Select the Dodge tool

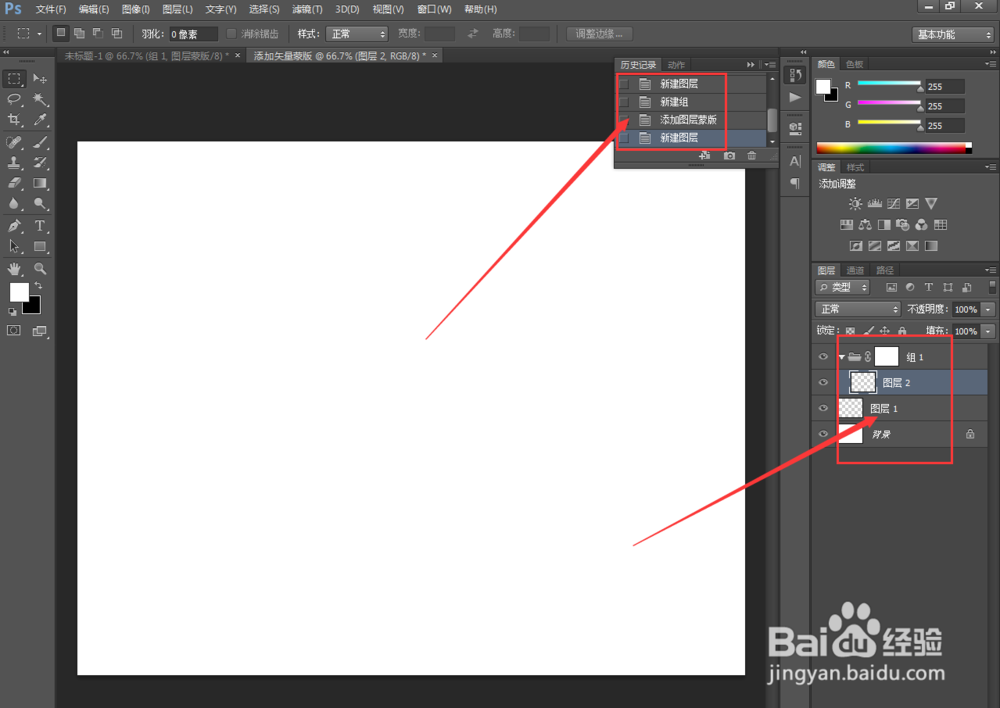click(40, 203)
